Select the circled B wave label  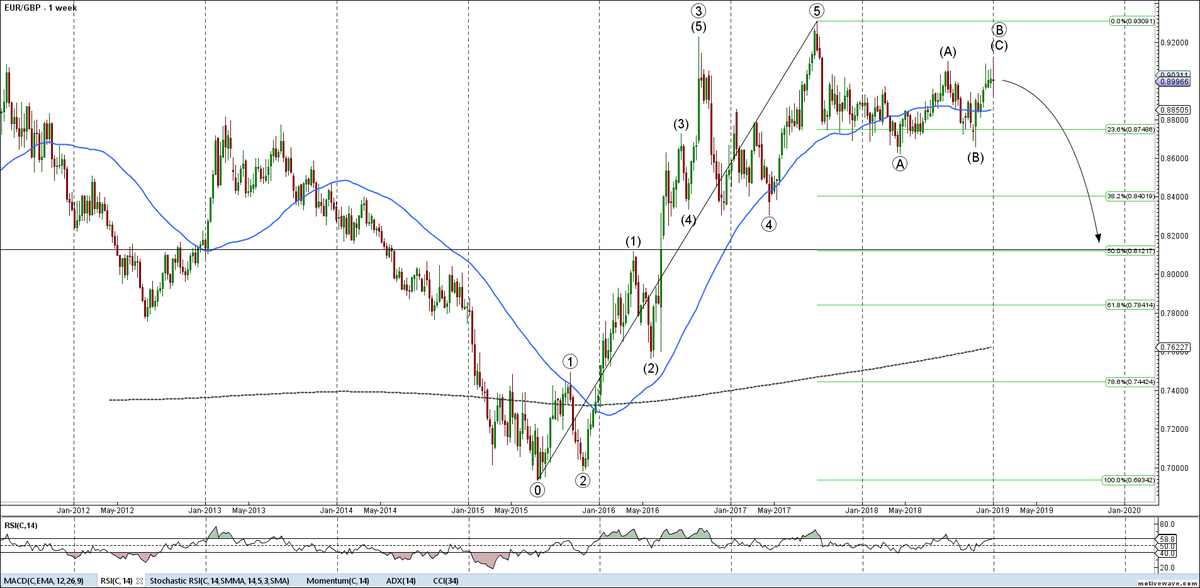coord(998,29)
